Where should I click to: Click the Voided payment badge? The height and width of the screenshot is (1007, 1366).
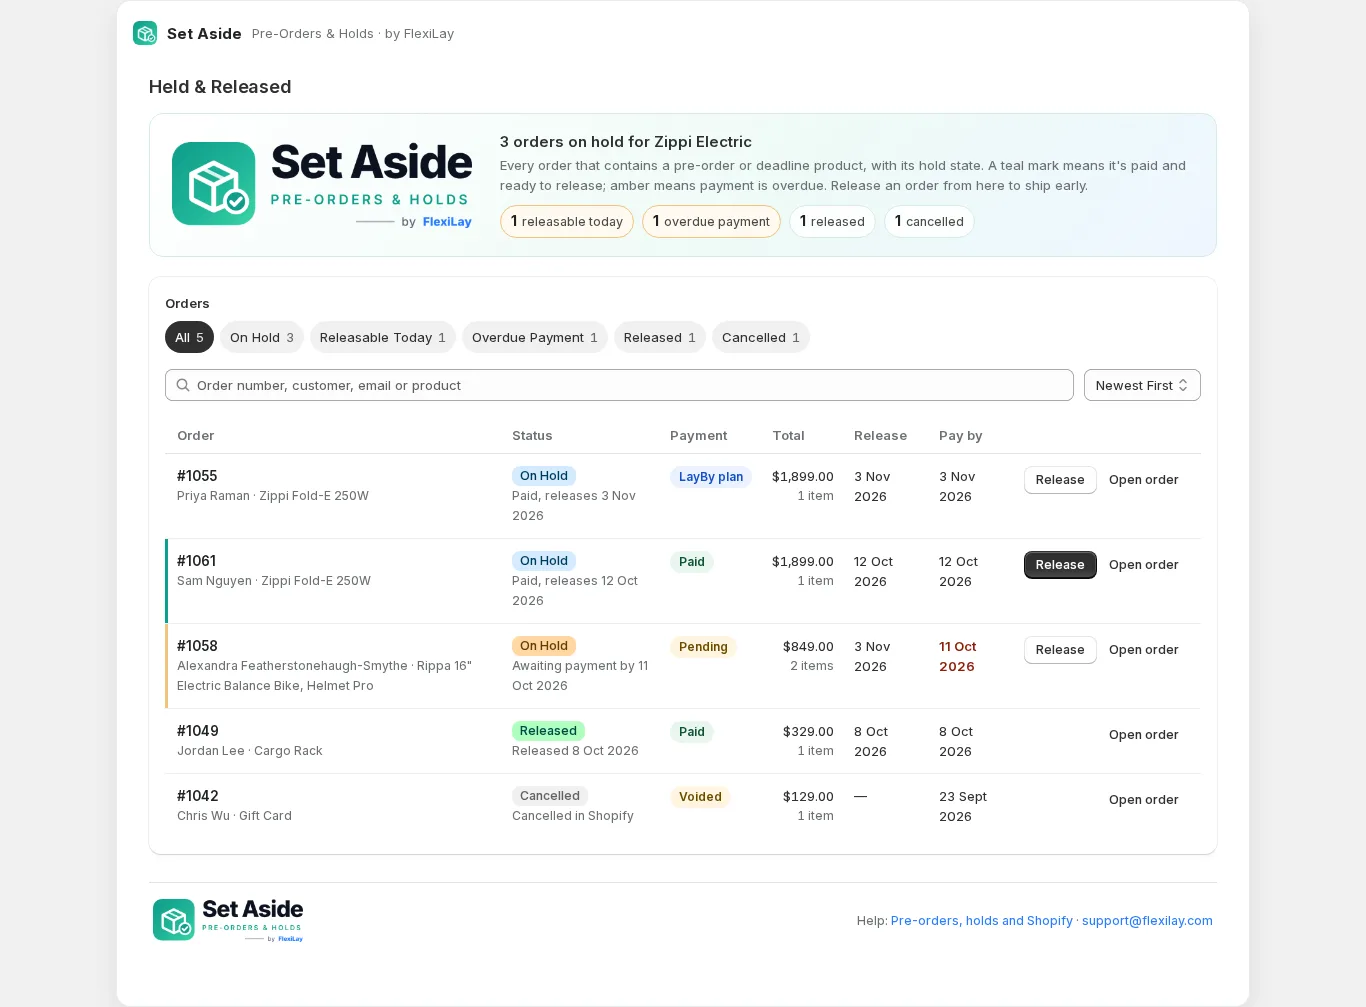pyautogui.click(x=700, y=797)
